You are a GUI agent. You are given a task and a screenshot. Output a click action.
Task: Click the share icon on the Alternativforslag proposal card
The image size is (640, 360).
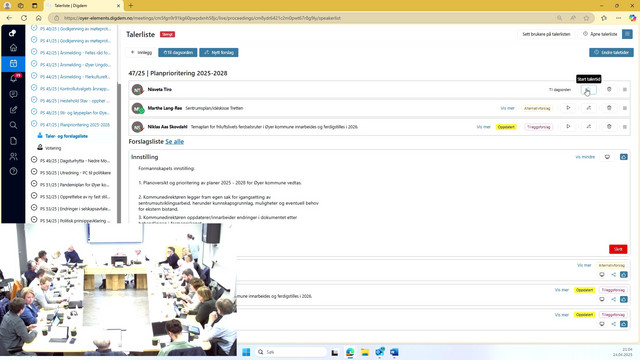tap(613, 275)
